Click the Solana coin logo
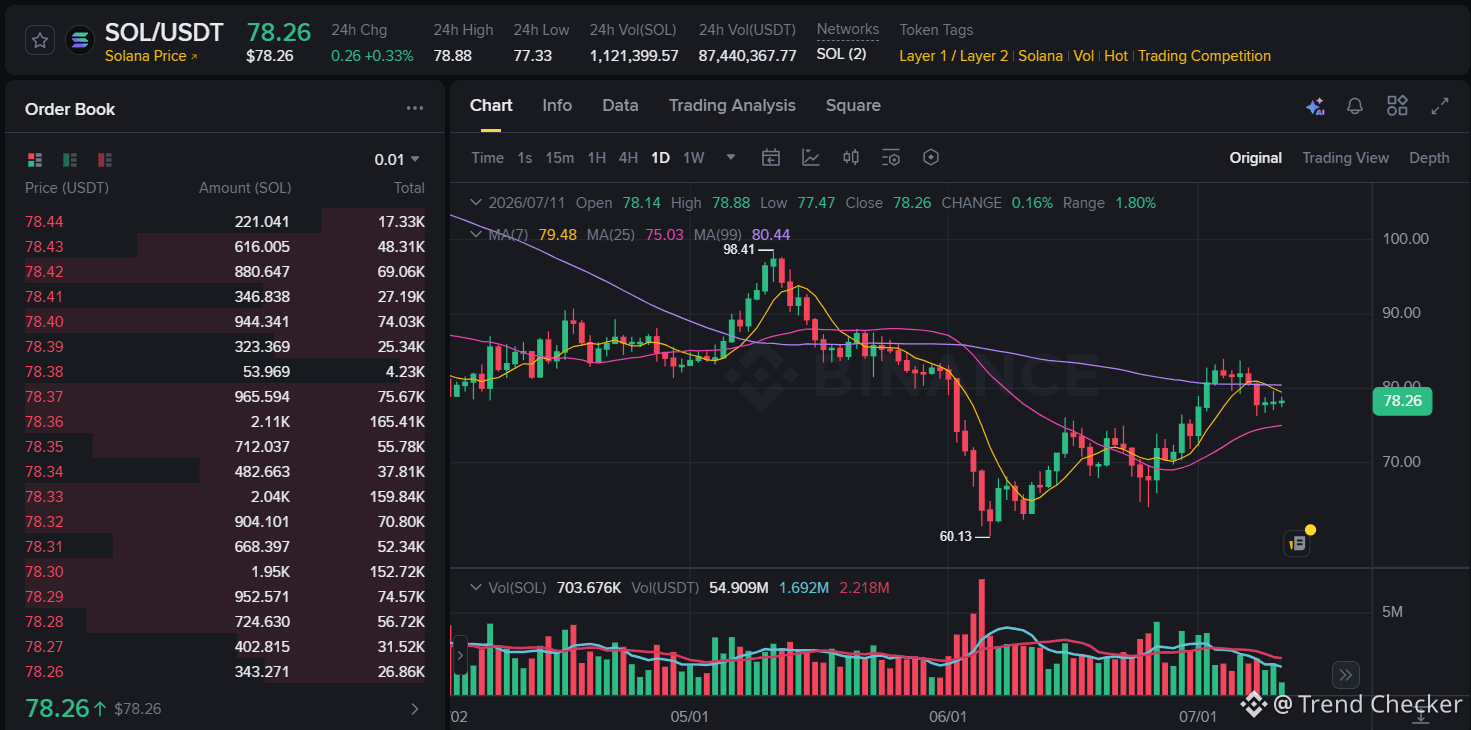Image resolution: width=1471 pixels, height=730 pixels. (x=79, y=40)
